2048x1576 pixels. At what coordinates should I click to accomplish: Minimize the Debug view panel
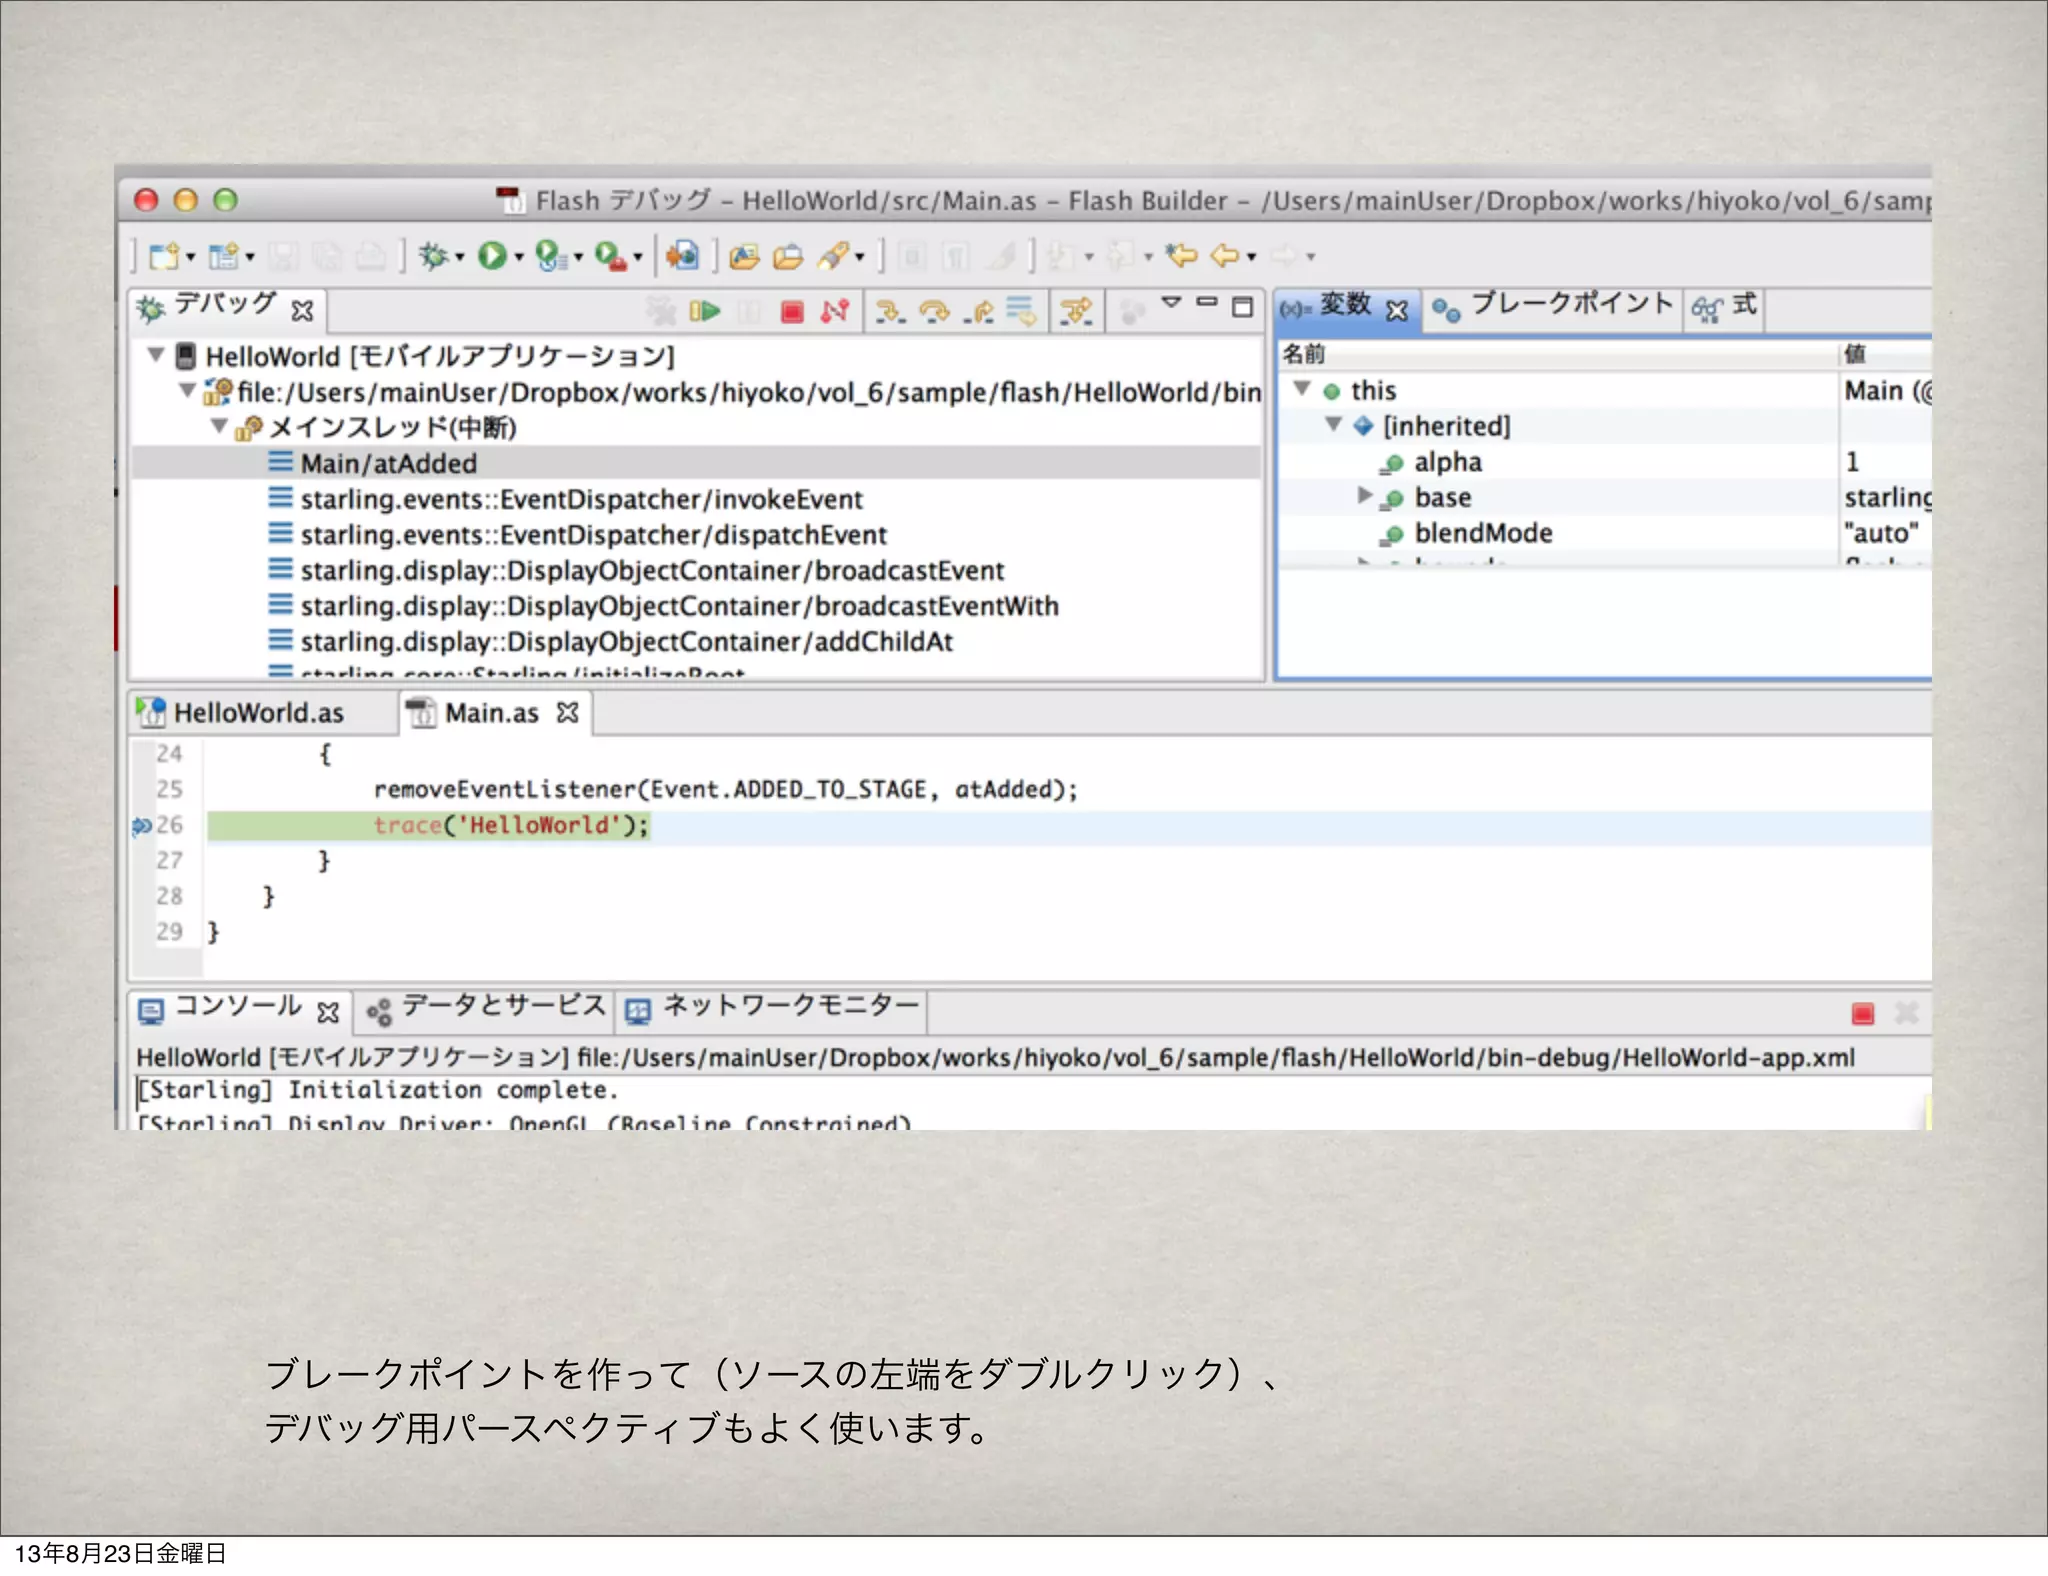click(1207, 301)
